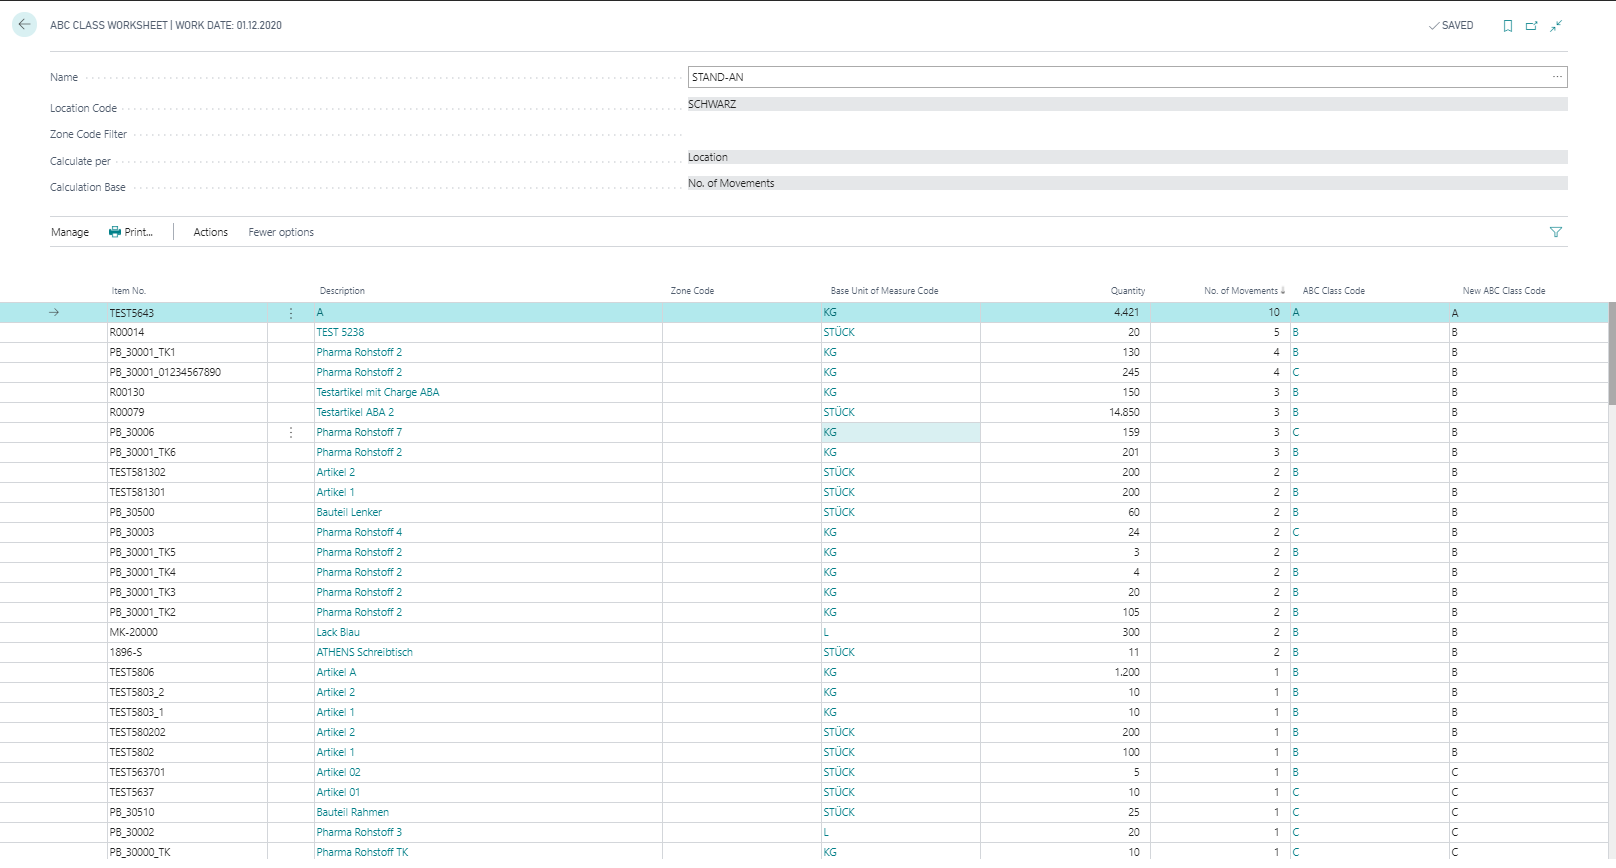Click Fewer options
Viewport: 1616px width, 868px height.
(x=281, y=232)
